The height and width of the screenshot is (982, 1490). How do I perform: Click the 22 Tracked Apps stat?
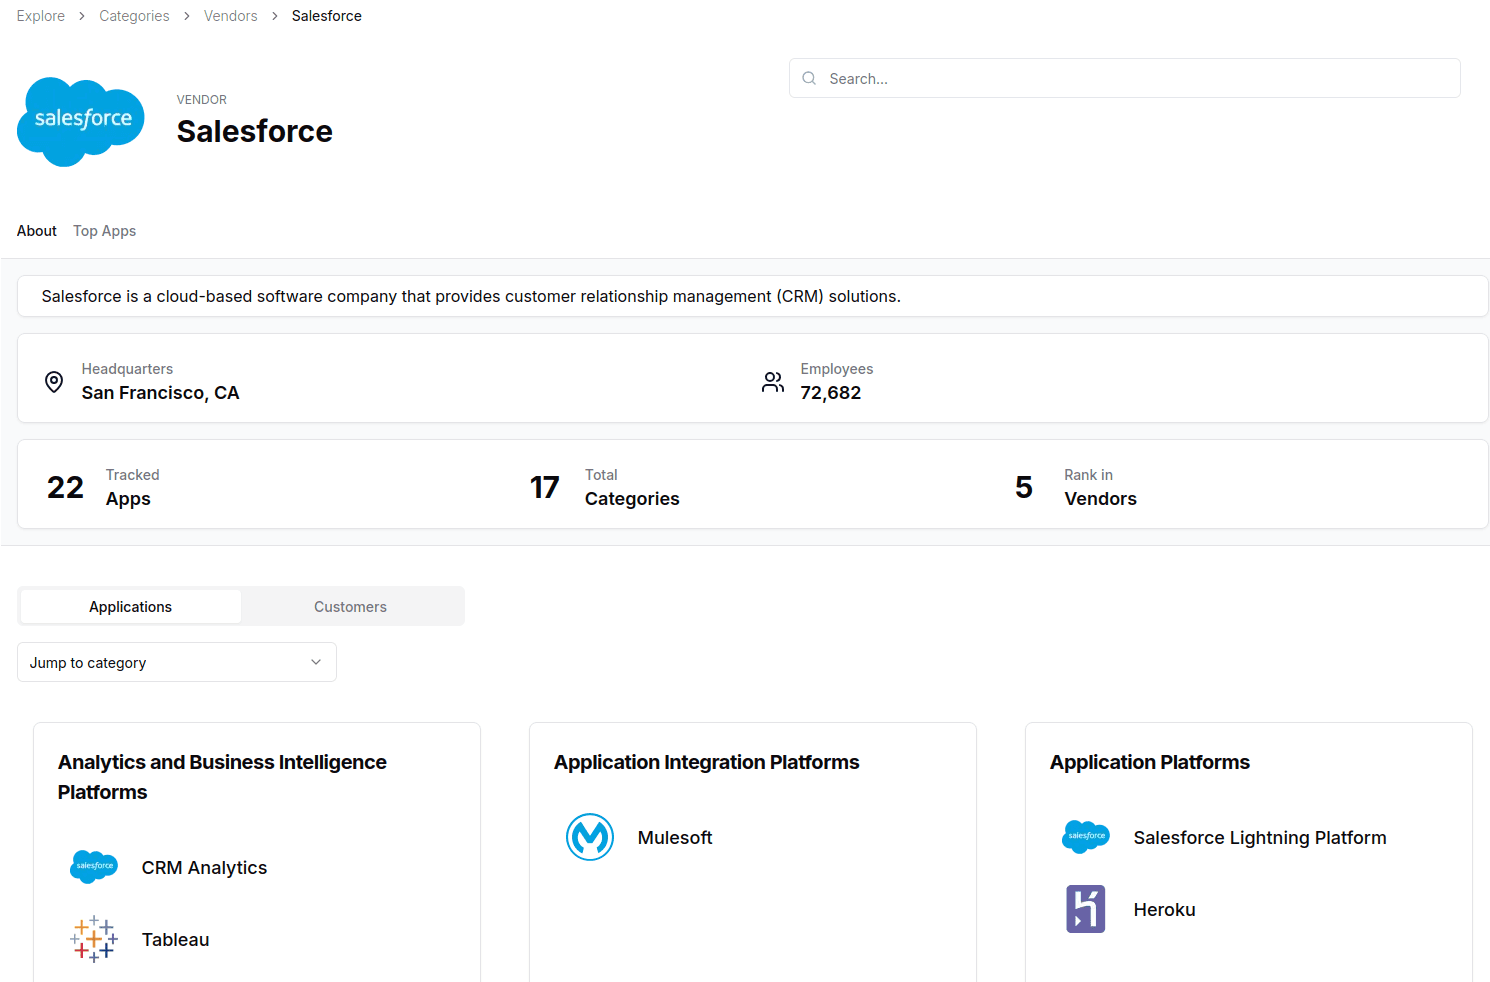click(104, 487)
